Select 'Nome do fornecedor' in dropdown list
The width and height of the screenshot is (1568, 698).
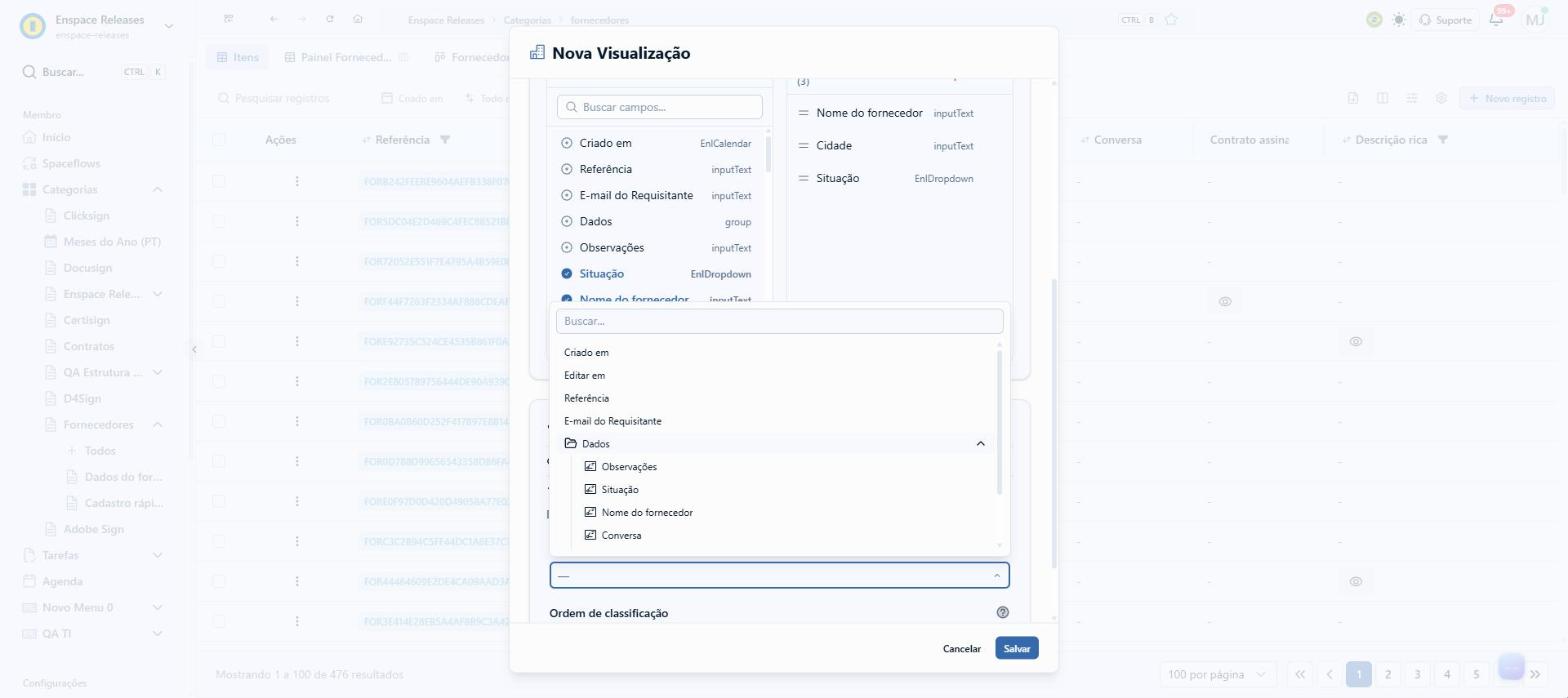coord(647,513)
